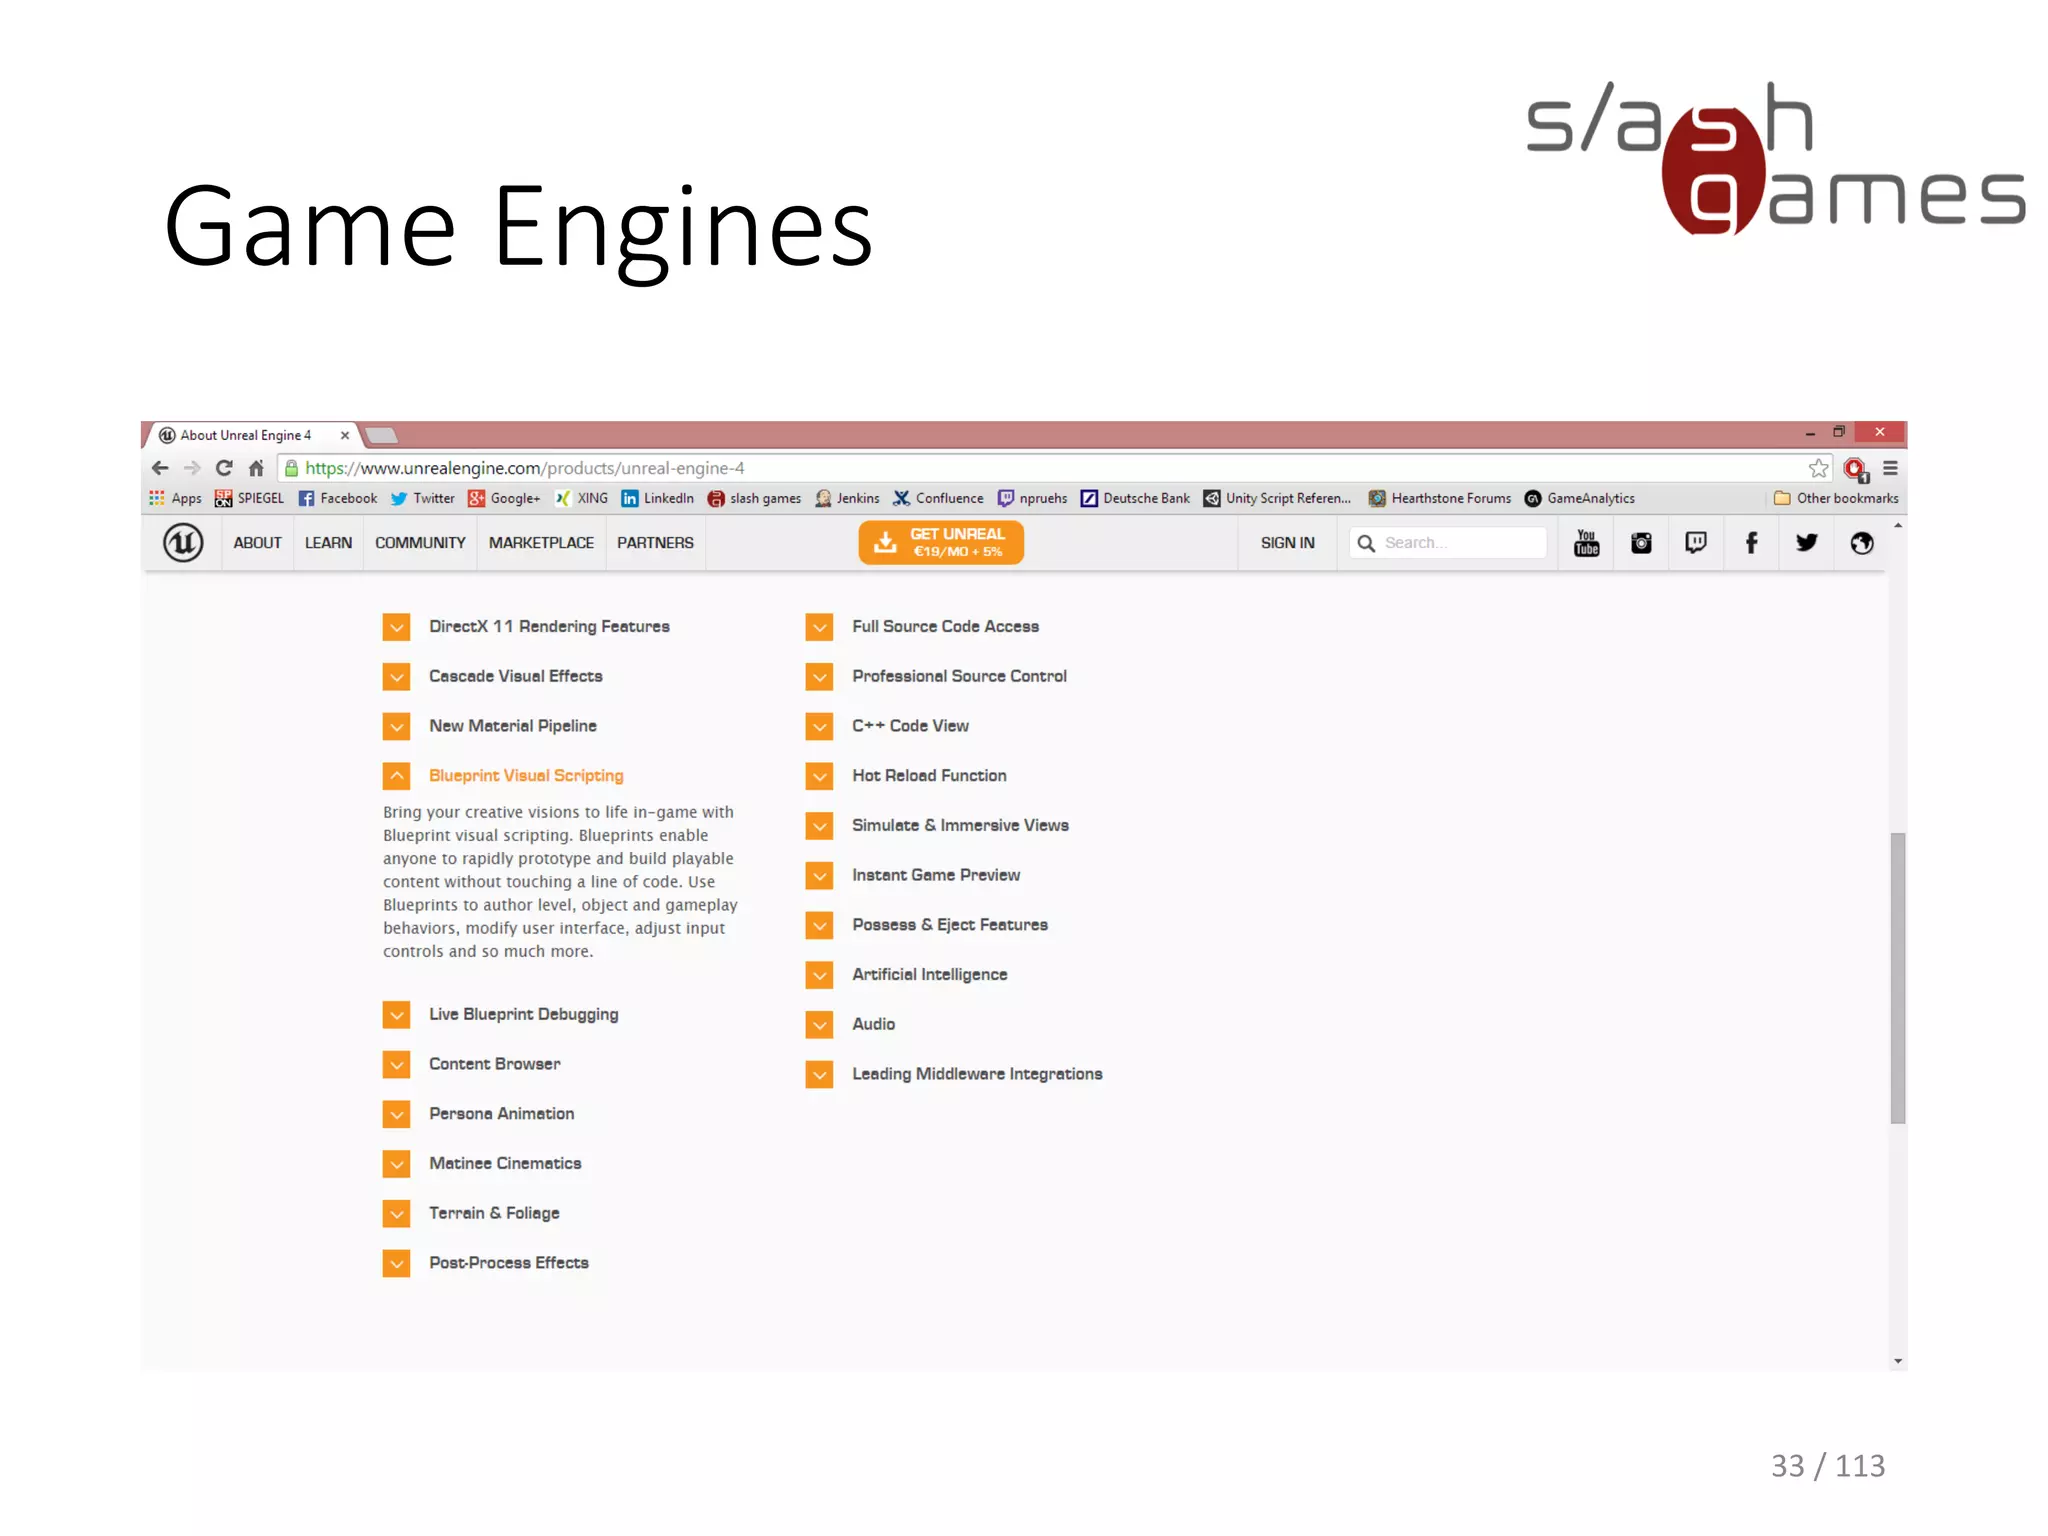Expand Professional Source Control section

[819, 677]
